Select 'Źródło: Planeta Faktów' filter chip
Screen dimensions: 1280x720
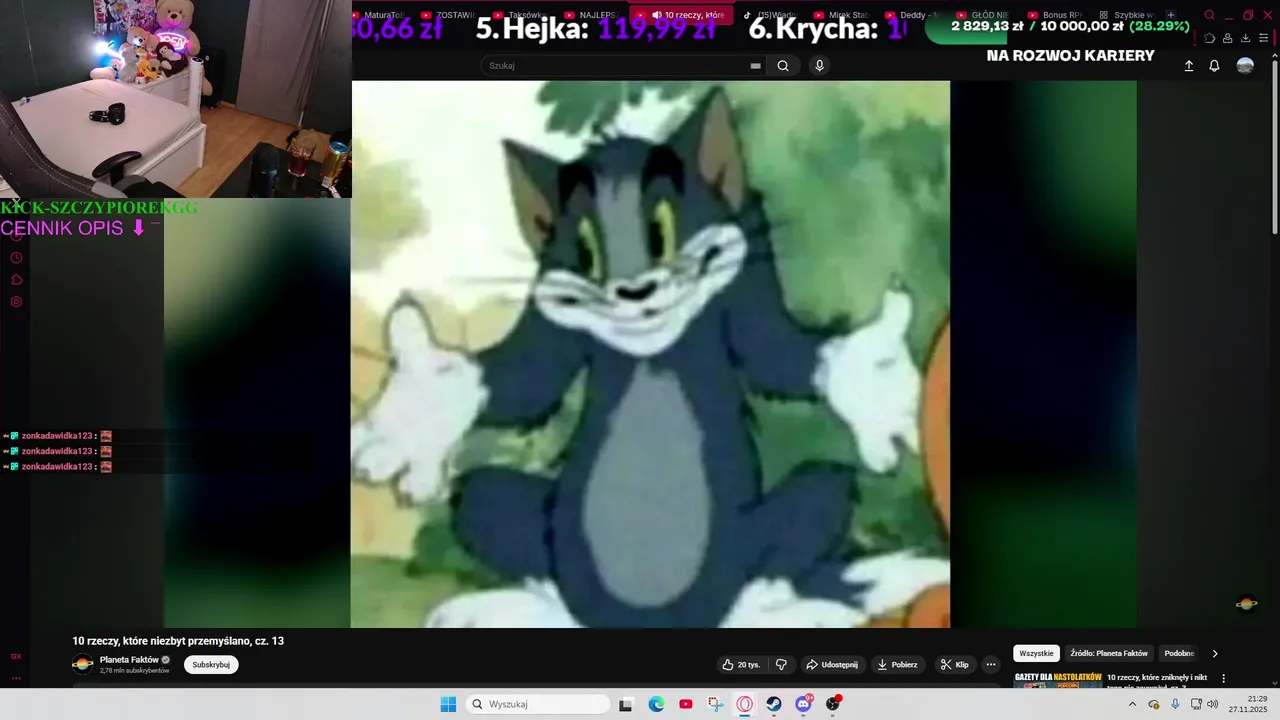point(1109,653)
